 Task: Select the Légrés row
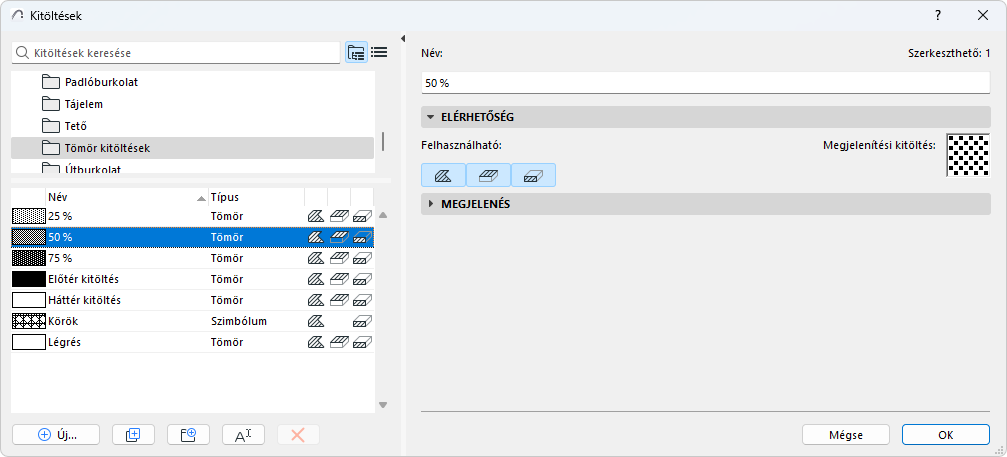coord(193,342)
